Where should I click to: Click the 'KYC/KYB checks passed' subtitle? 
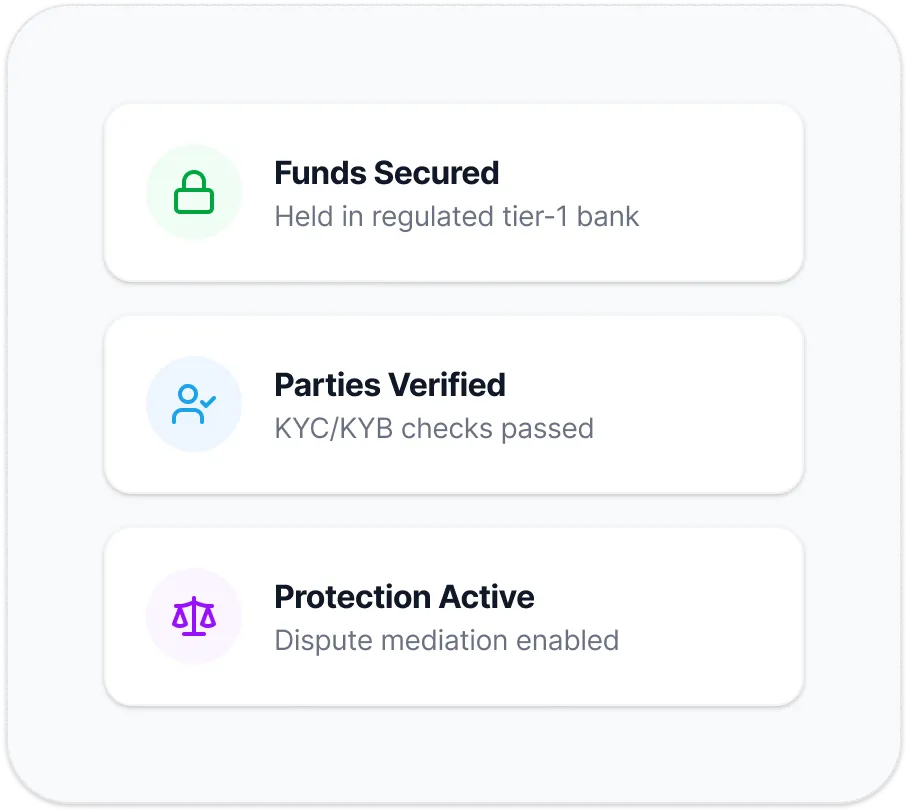click(435, 428)
